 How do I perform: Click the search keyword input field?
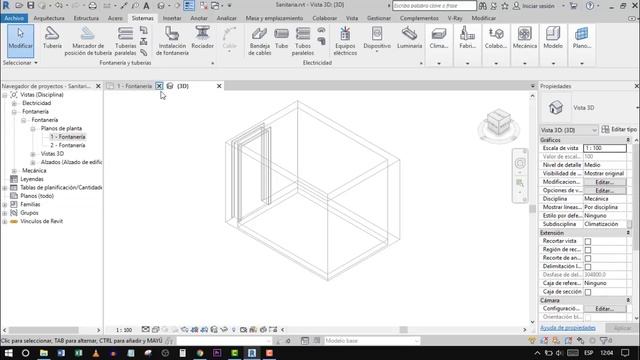[x=434, y=6]
